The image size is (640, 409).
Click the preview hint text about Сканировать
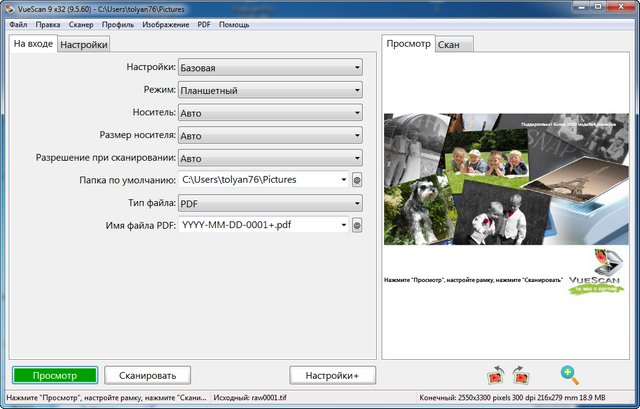point(473,280)
